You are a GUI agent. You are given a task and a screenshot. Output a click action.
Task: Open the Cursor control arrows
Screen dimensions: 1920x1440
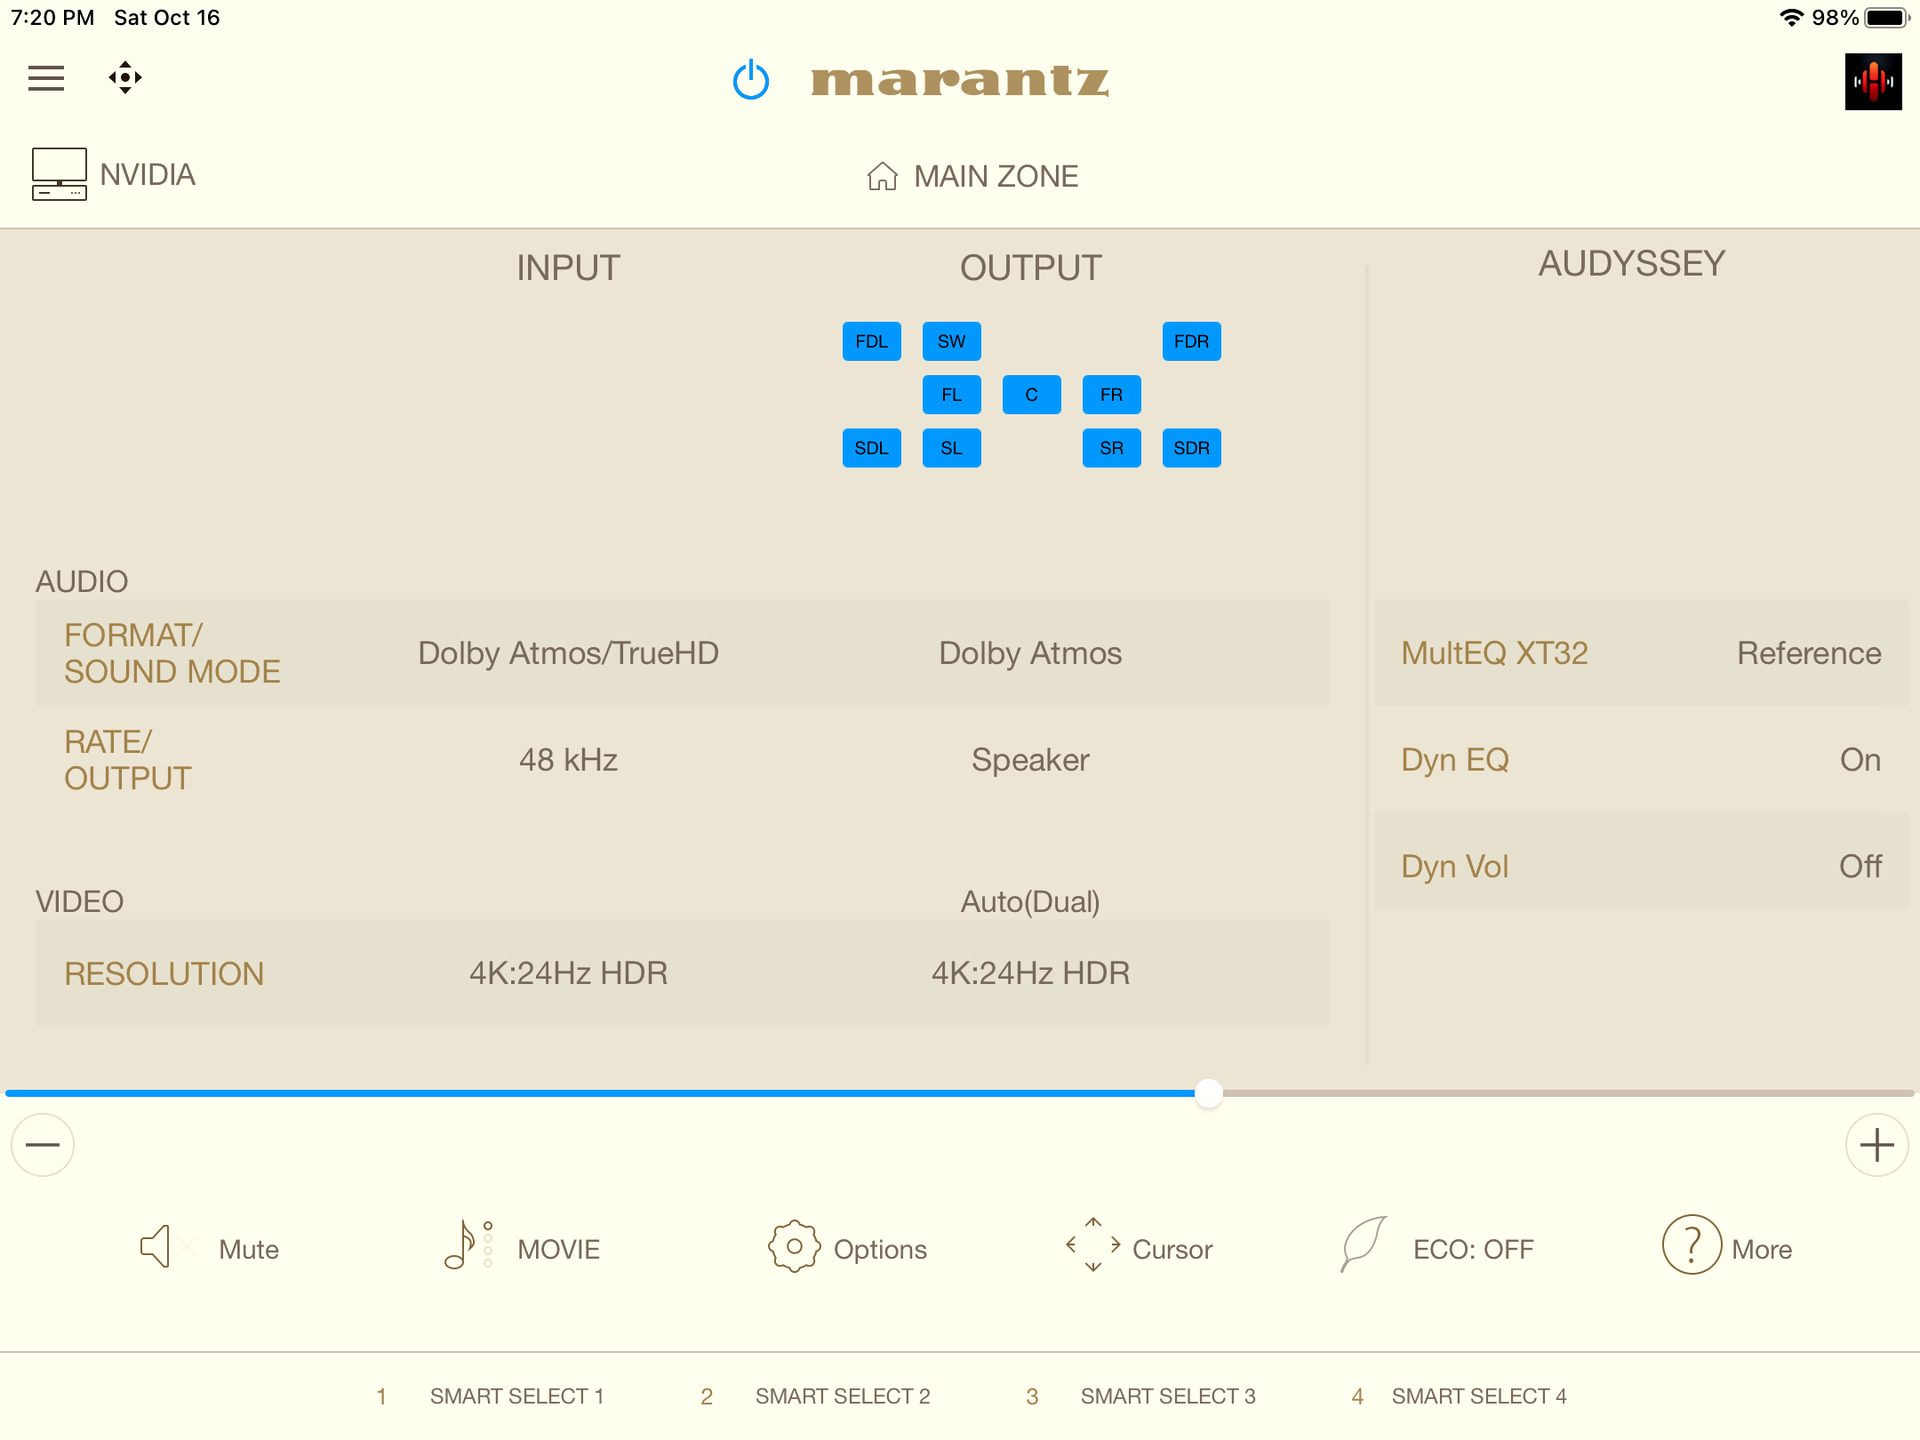tap(1093, 1246)
